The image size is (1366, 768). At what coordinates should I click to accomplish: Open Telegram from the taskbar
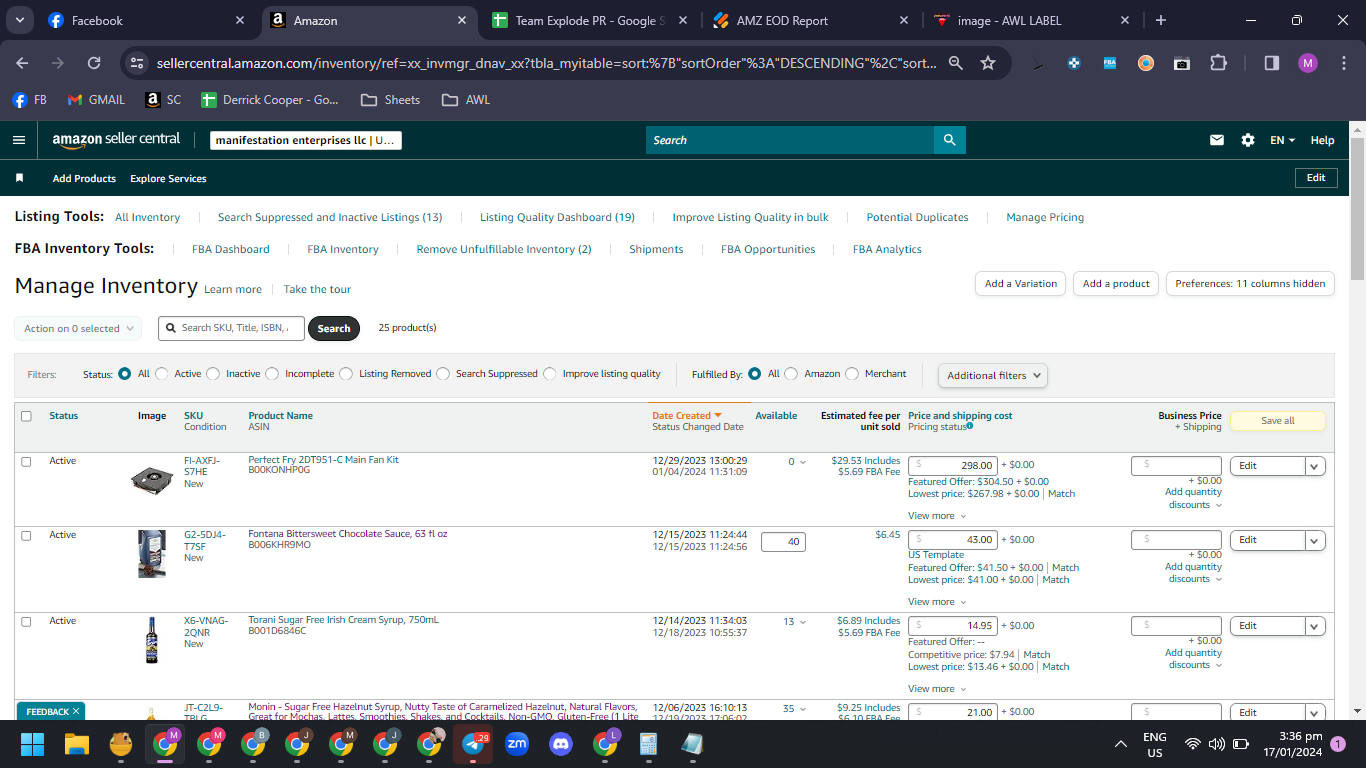click(473, 744)
